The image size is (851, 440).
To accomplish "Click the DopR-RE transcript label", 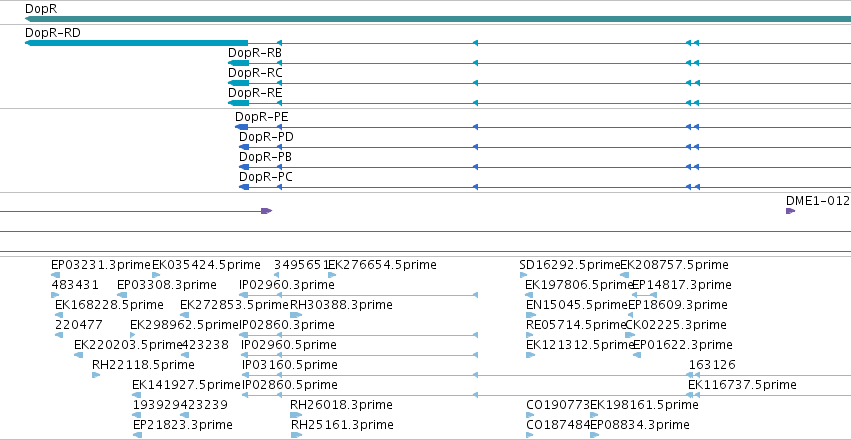I will pos(255,93).
